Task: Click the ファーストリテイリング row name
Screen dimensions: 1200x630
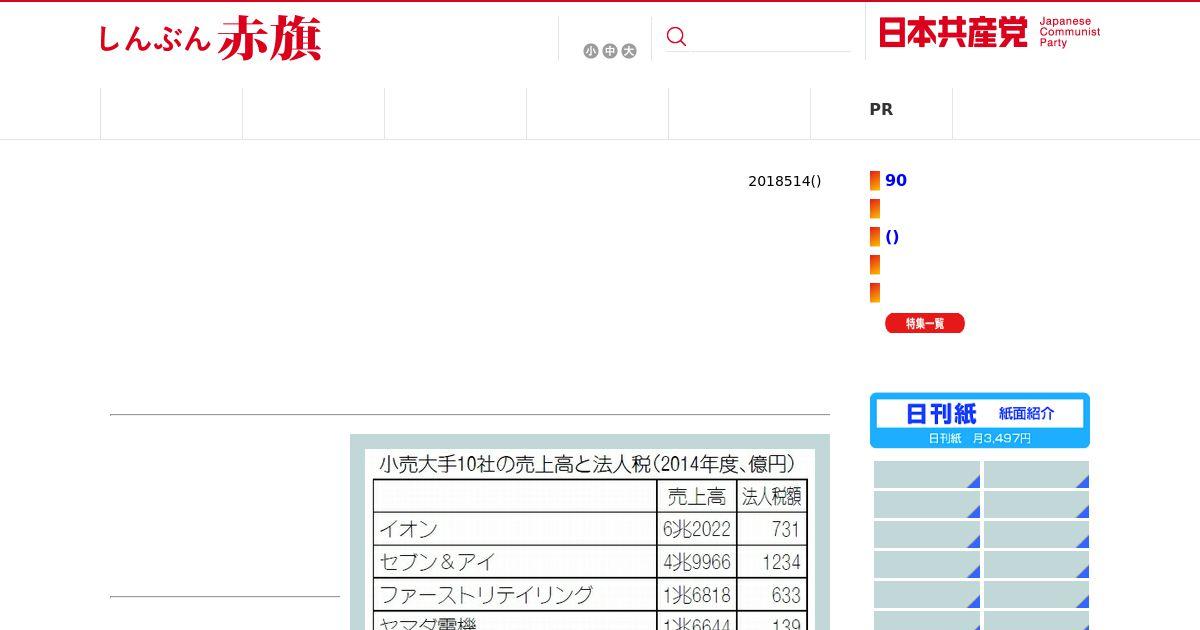Action: click(x=486, y=595)
